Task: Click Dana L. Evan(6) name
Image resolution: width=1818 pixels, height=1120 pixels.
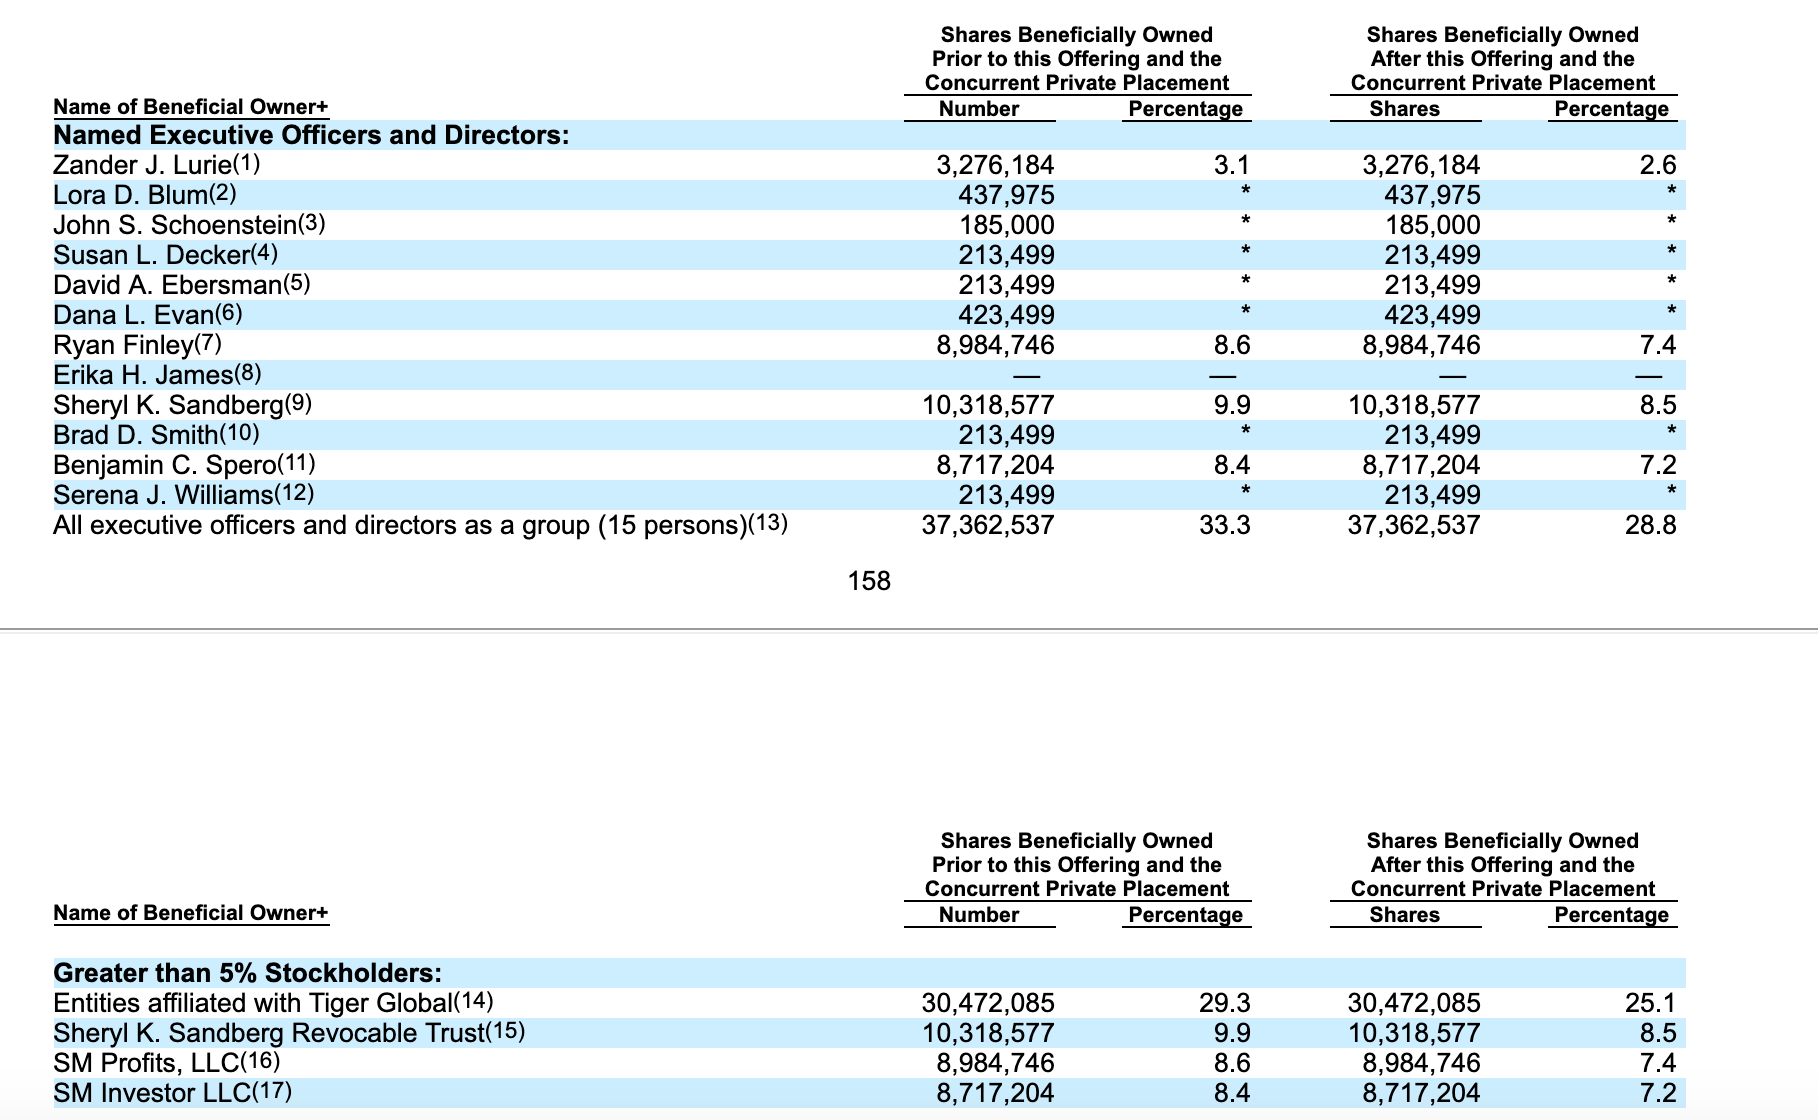Action: click(148, 314)
